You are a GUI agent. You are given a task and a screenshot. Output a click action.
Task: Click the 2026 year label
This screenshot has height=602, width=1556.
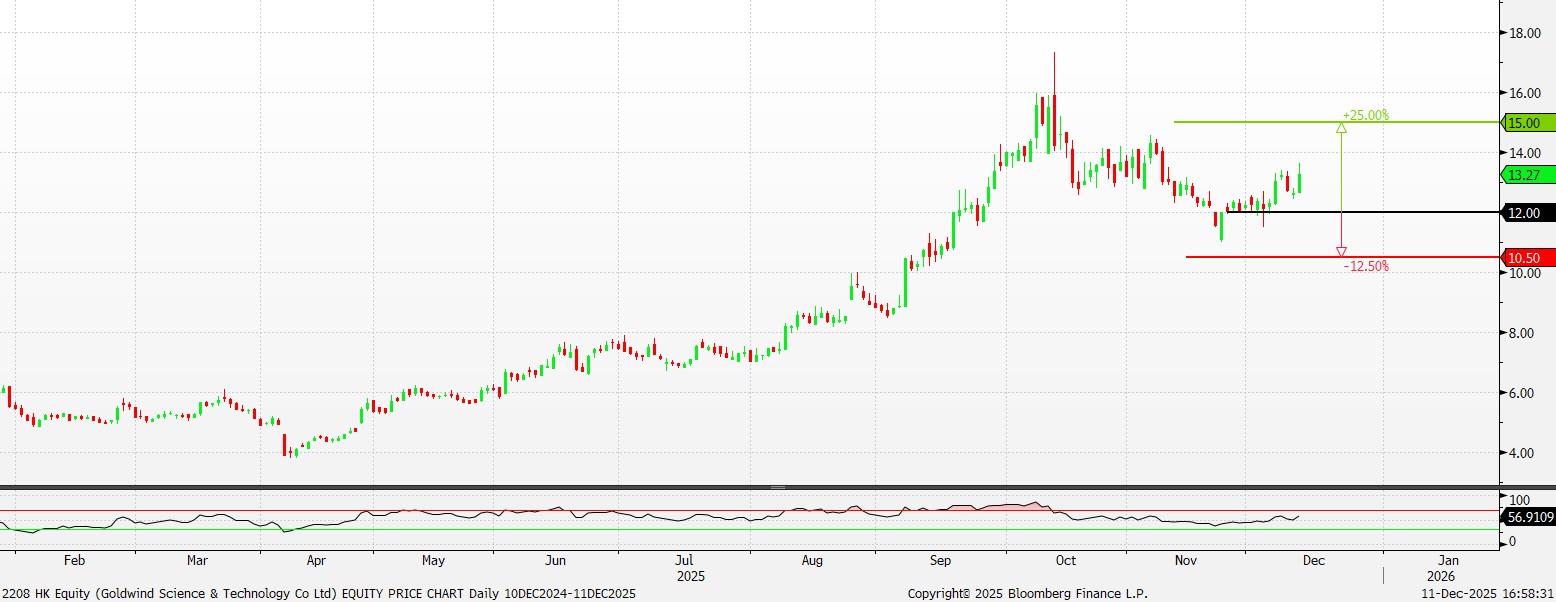pyautogui.click(x=1441, y=577)
